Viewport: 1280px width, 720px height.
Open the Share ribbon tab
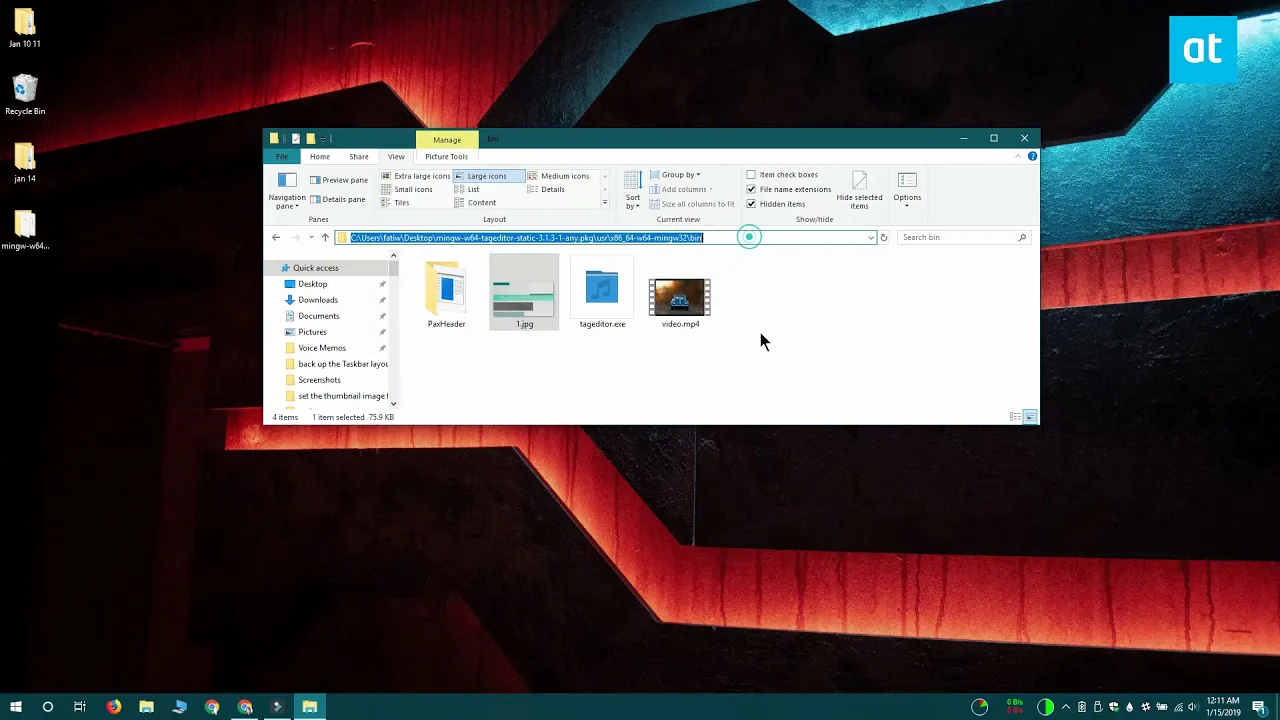tap(359, 157)
